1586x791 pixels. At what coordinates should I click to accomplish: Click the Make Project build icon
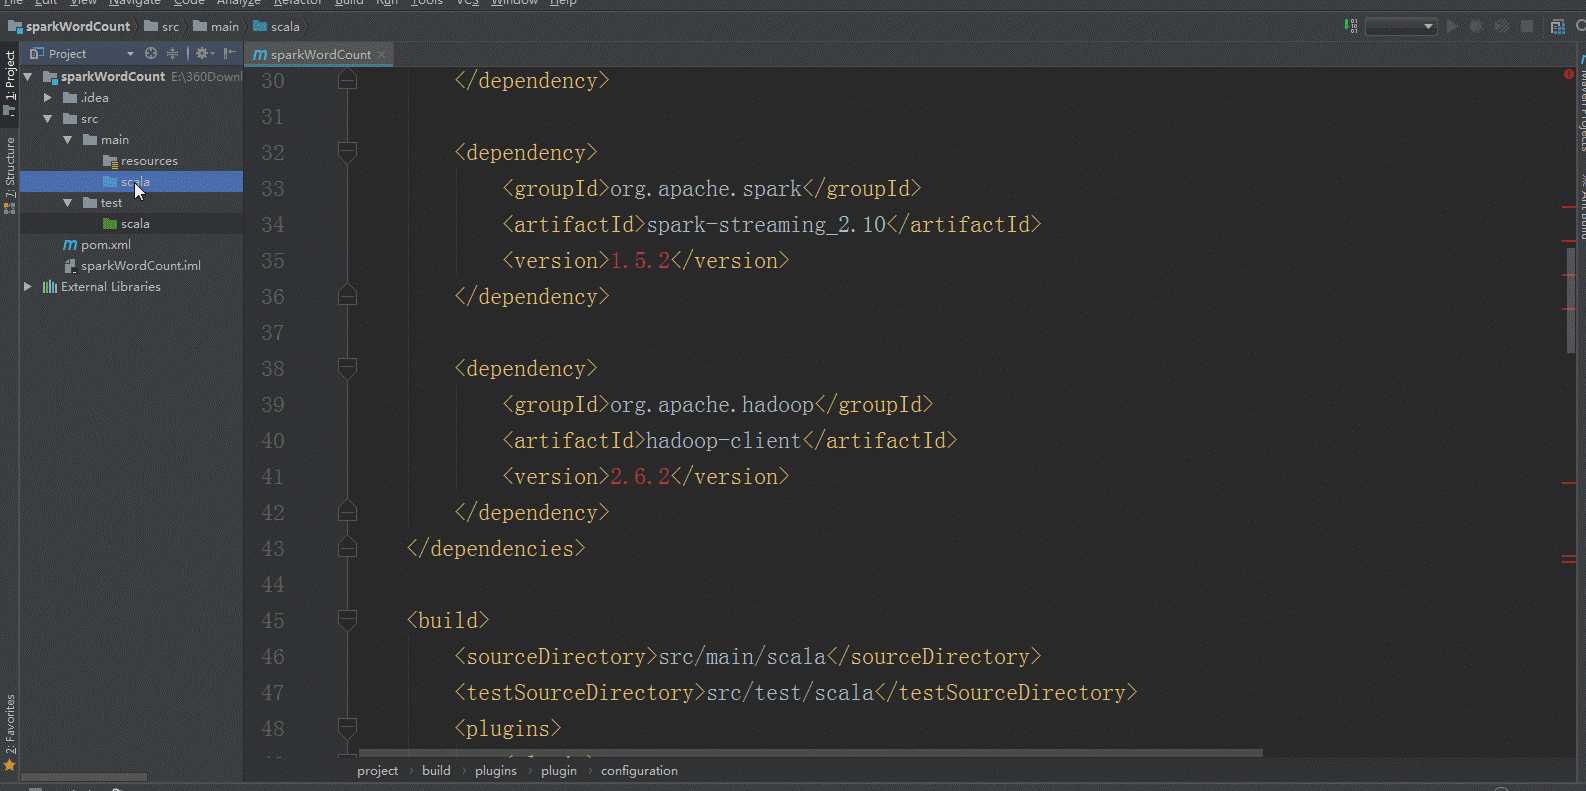coord(1352,26)
